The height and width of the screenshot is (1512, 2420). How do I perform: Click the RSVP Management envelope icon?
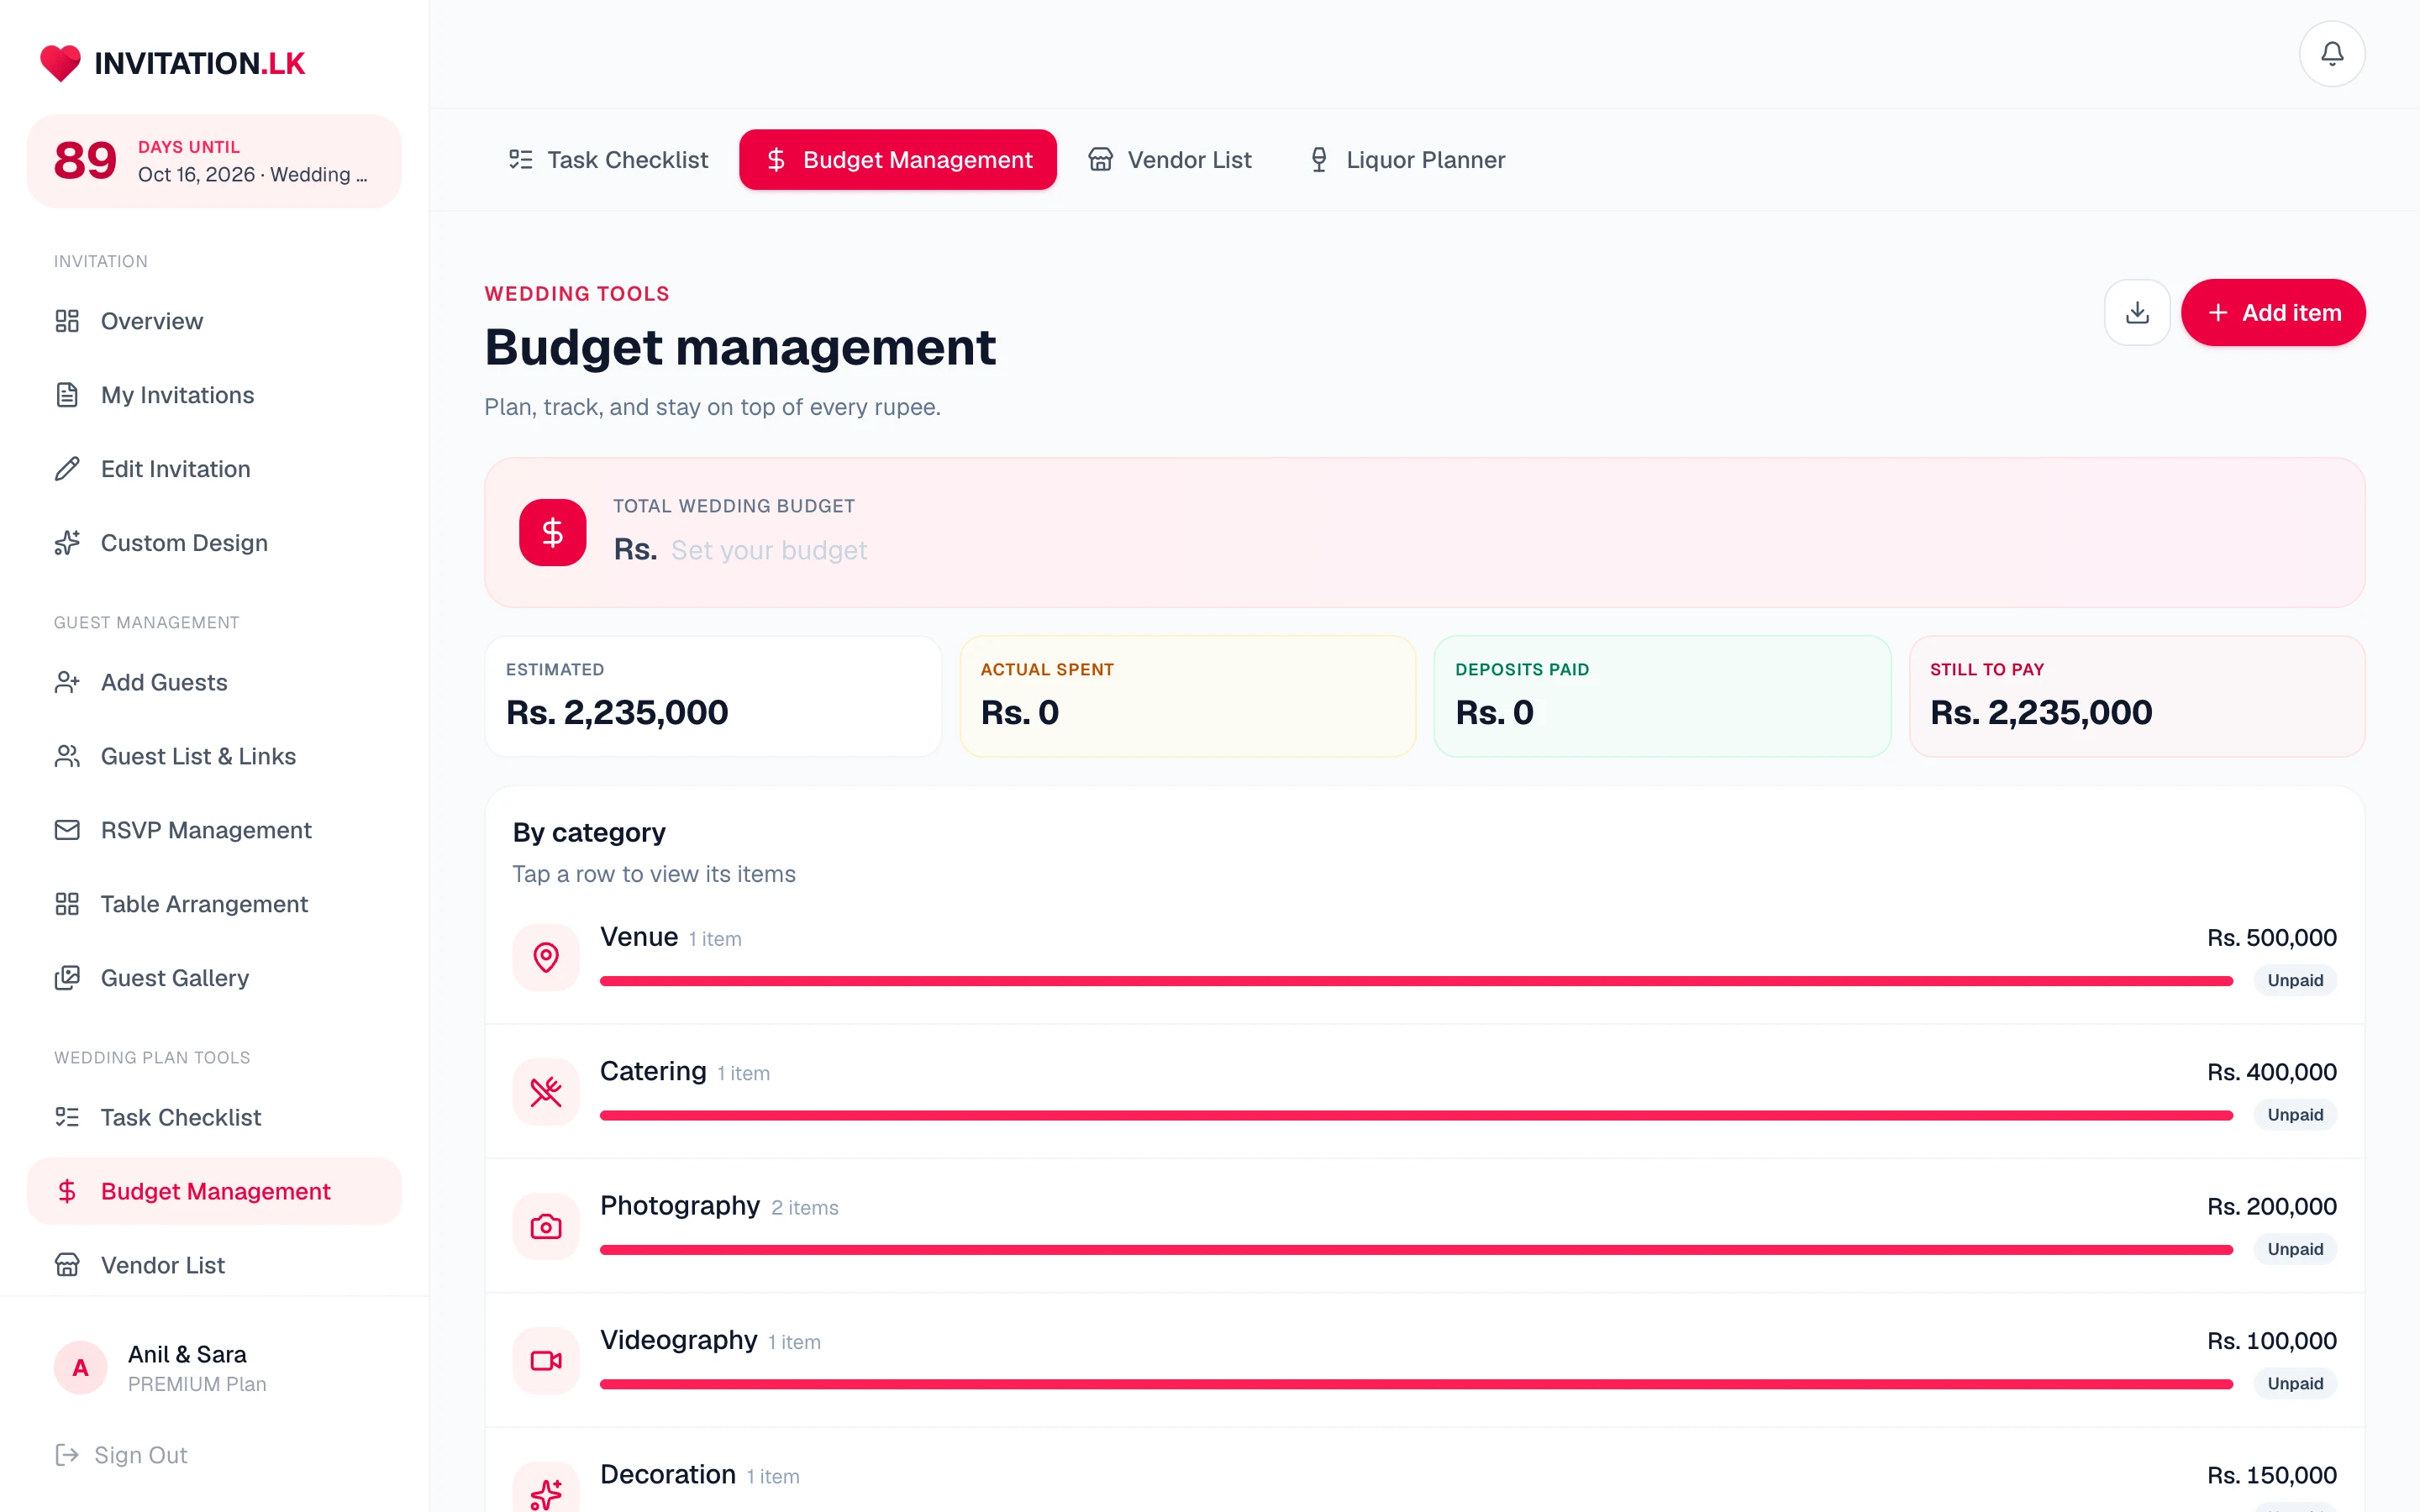(x=67, y=830)
